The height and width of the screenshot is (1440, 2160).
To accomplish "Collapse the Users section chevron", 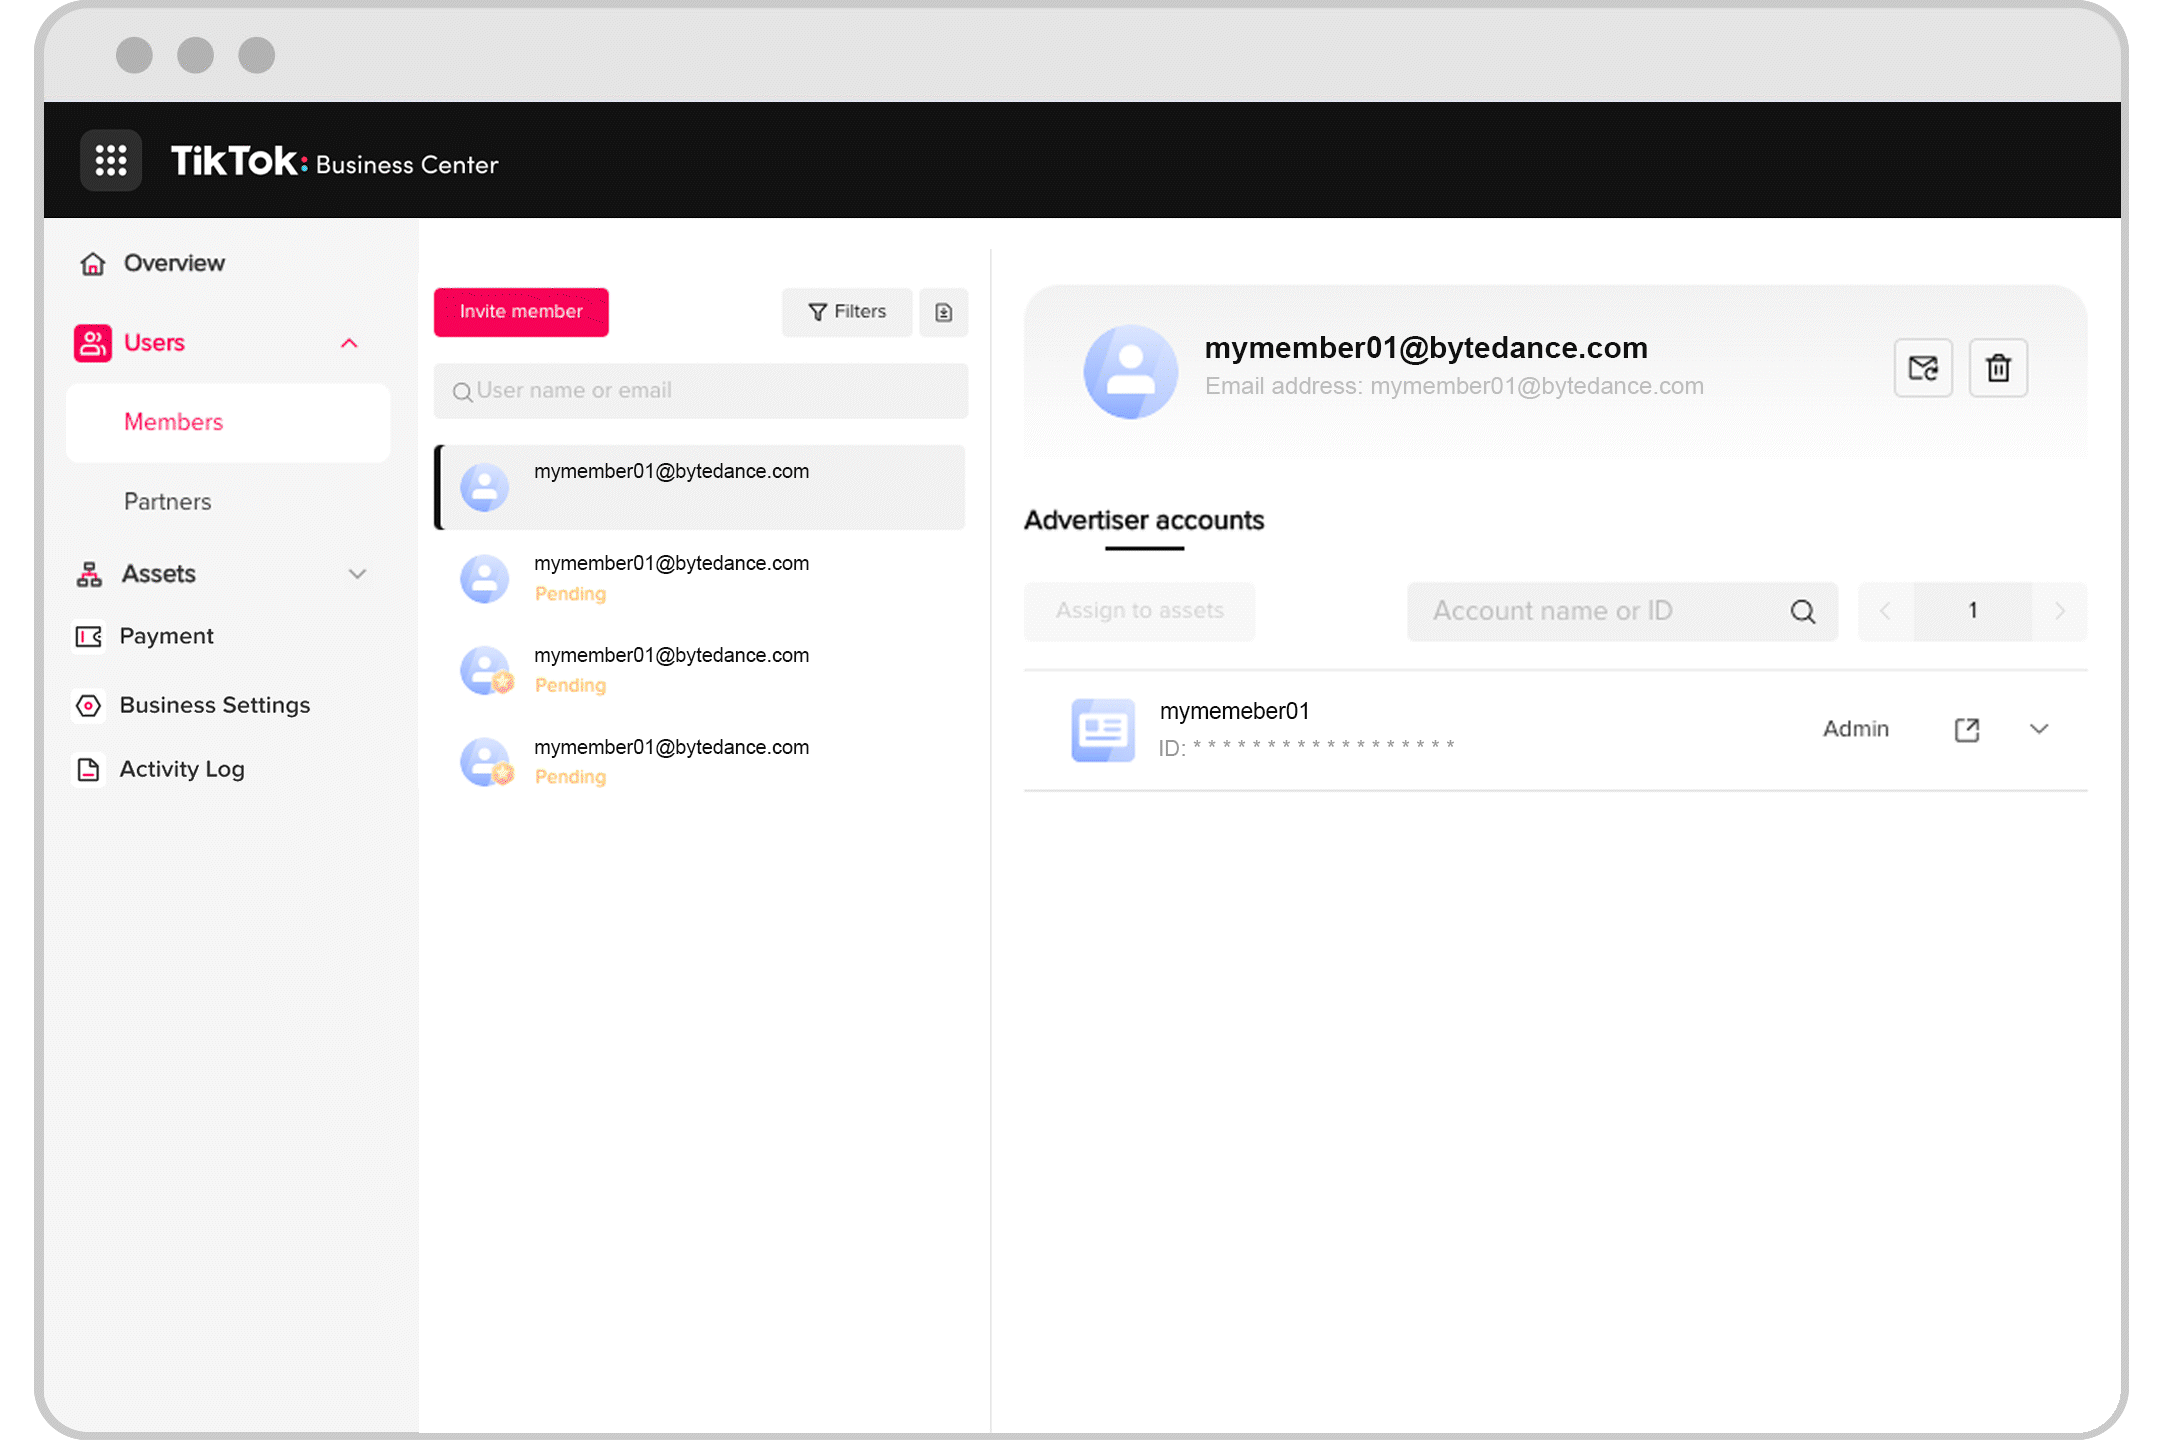I will [349, 343].
